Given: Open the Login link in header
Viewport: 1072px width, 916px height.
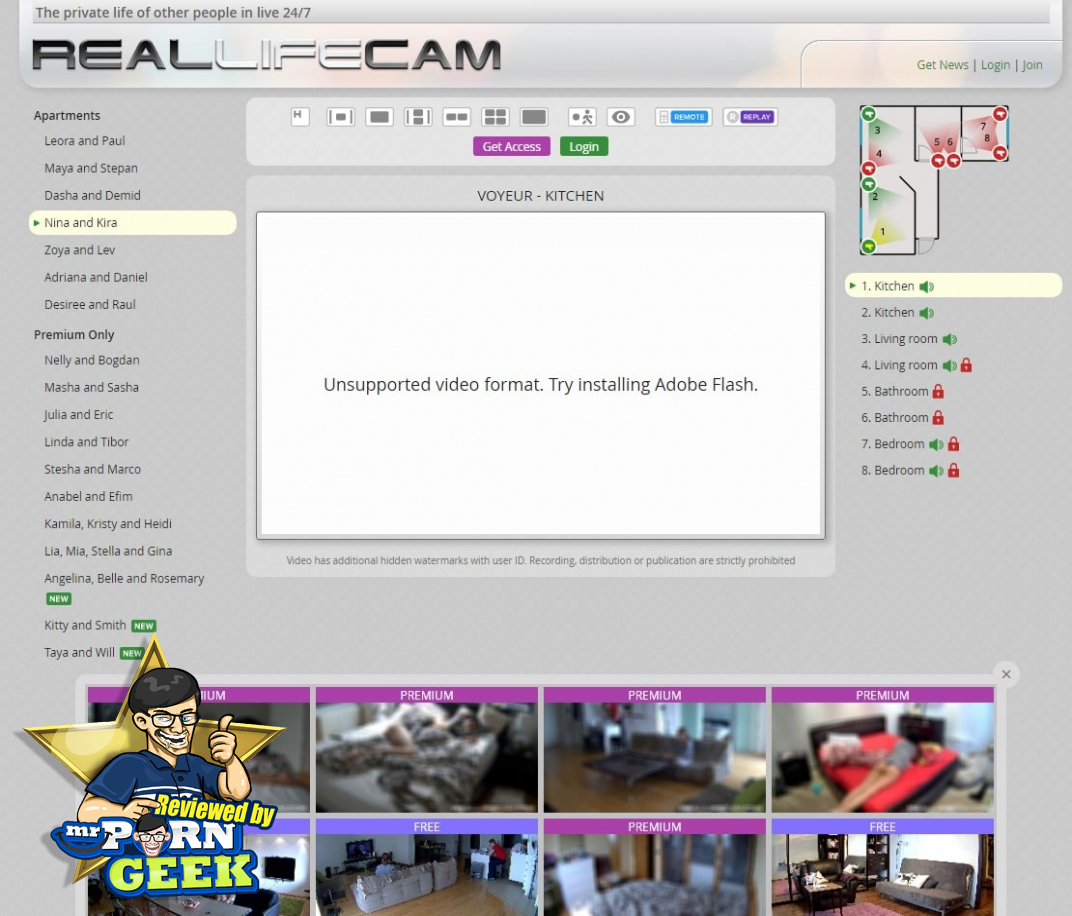Looking at the screenshot, I should pyautogui.click(x=995, y=65).
